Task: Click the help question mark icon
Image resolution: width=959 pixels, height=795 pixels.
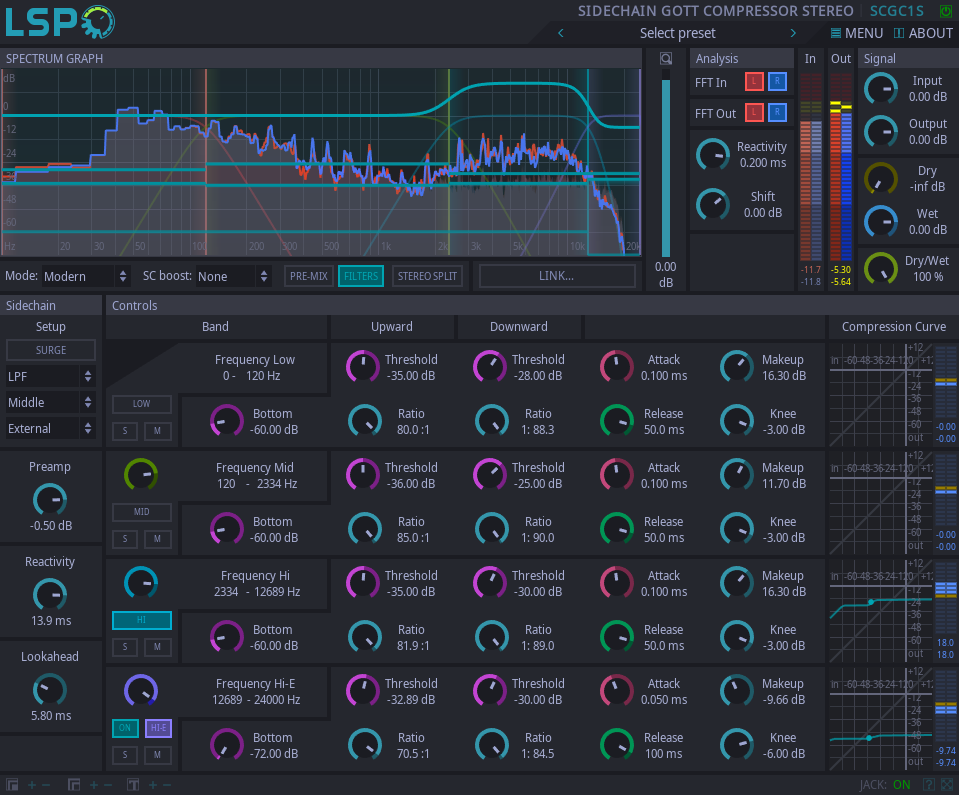Action: (929, 785)
